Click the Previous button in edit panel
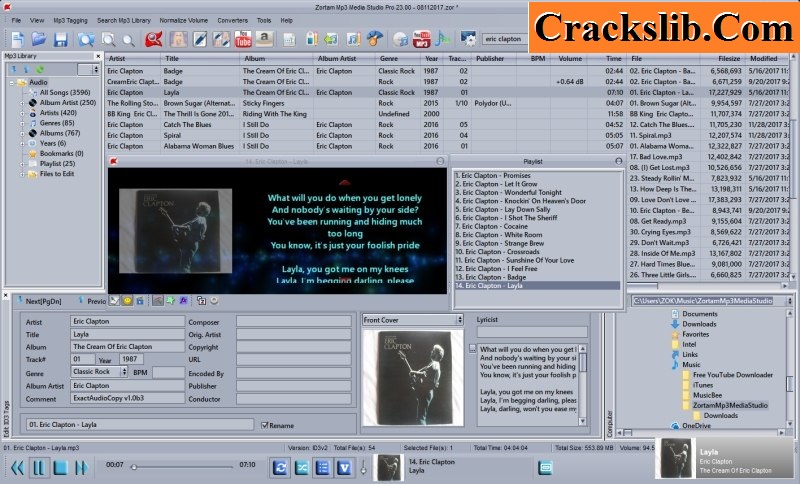The height and width of the screenshot is (484, 800). click(92, 301)
